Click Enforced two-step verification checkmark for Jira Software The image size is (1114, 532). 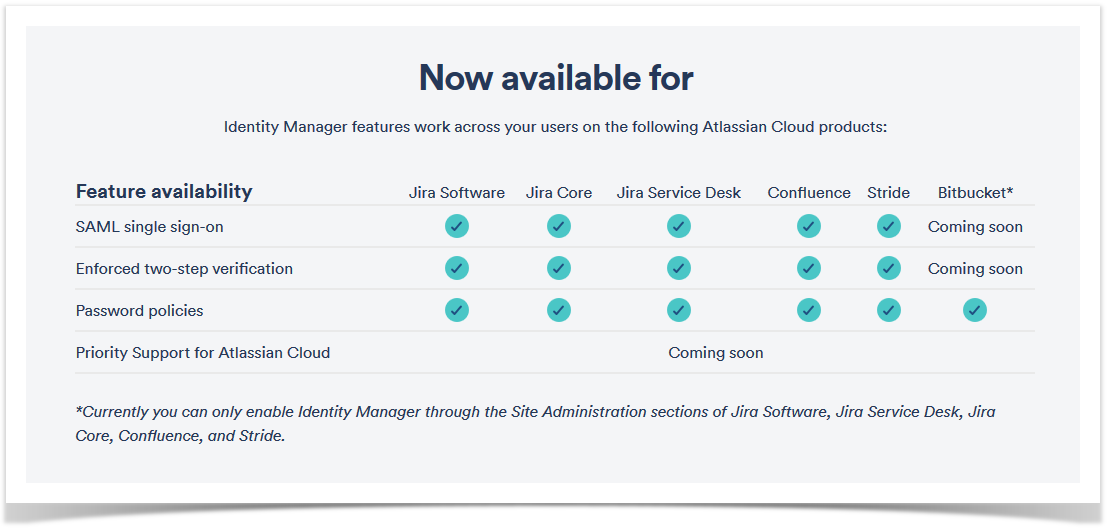pyautogui.click(x=457, y=268)
